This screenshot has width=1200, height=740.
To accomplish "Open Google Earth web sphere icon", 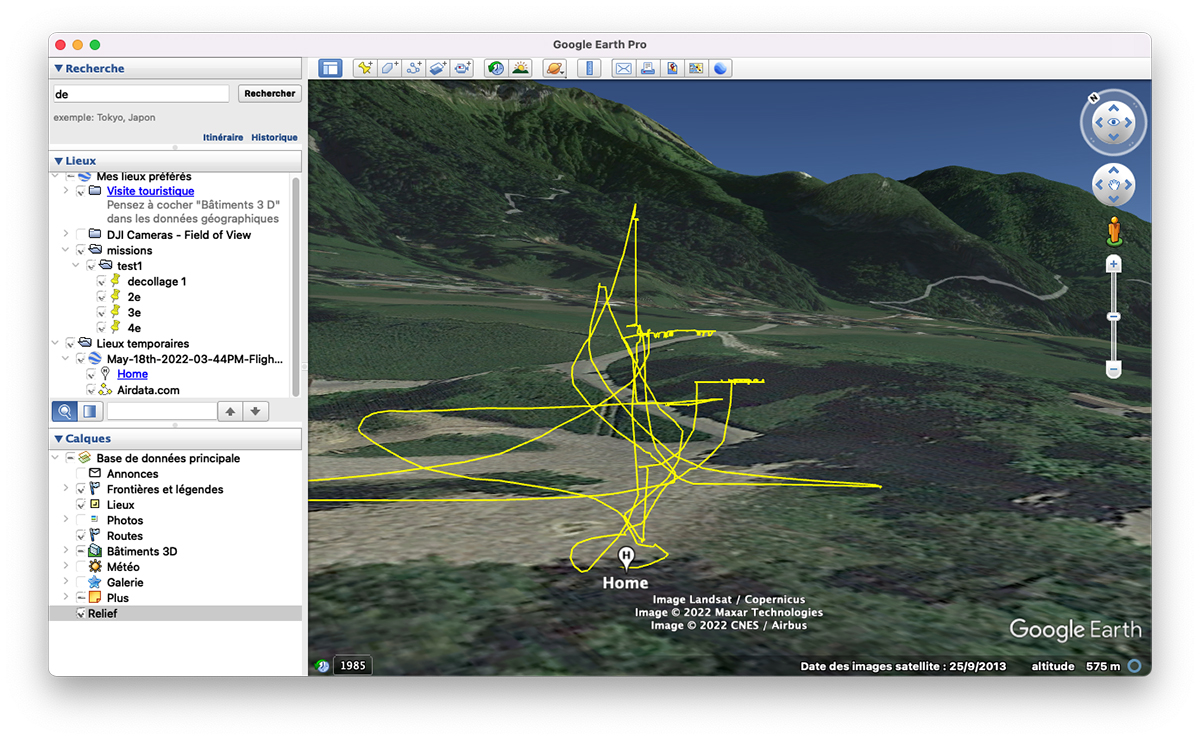I will click(720, 68).
